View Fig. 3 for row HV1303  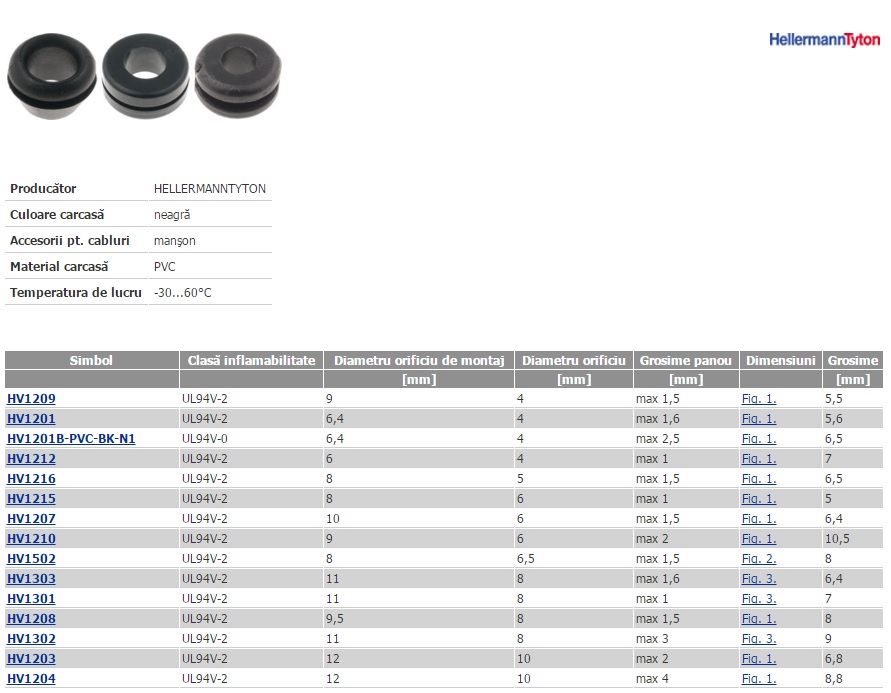click(759, 579)
